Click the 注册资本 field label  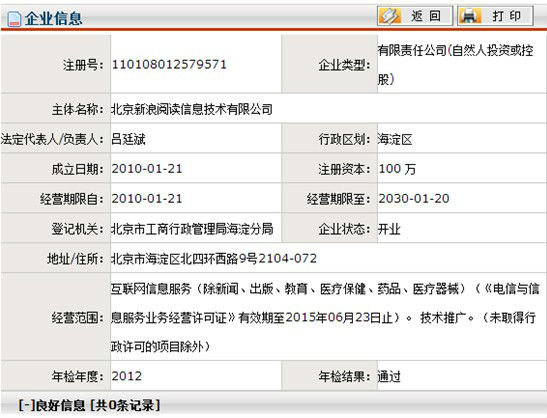coord(344,169)
